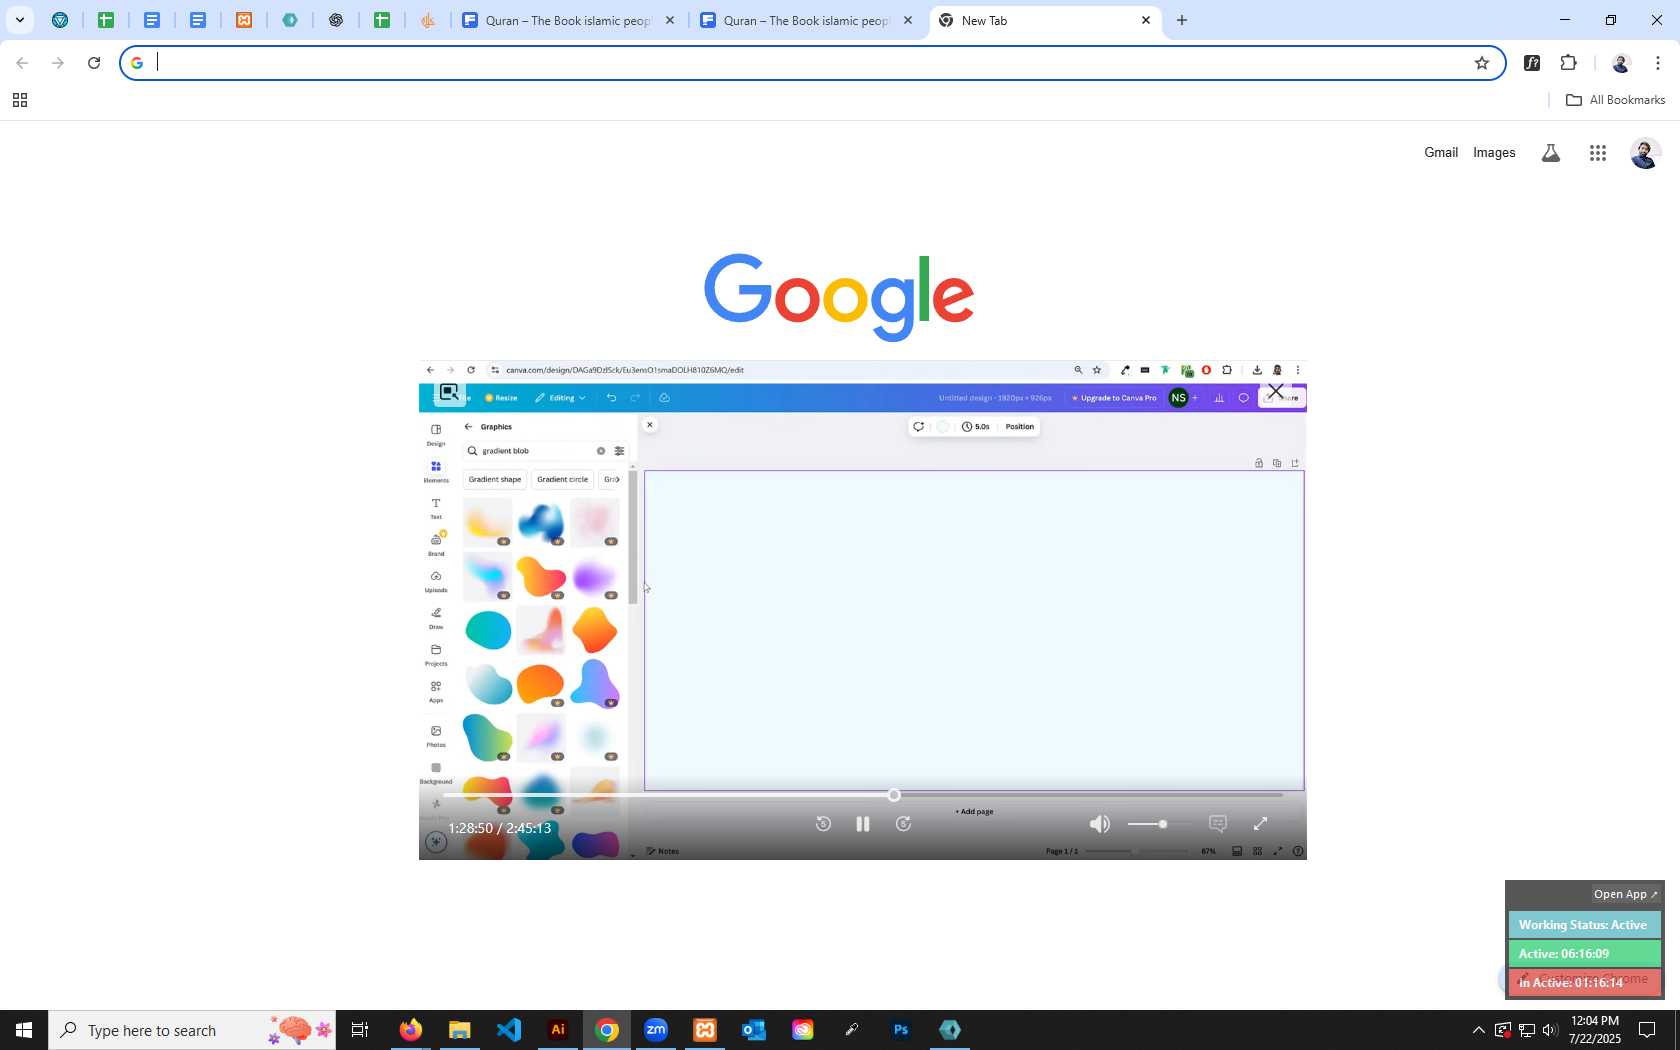Screen dimensions: 1680x1050
Task: Click the taskbar search box
Action: [192, 1030]
